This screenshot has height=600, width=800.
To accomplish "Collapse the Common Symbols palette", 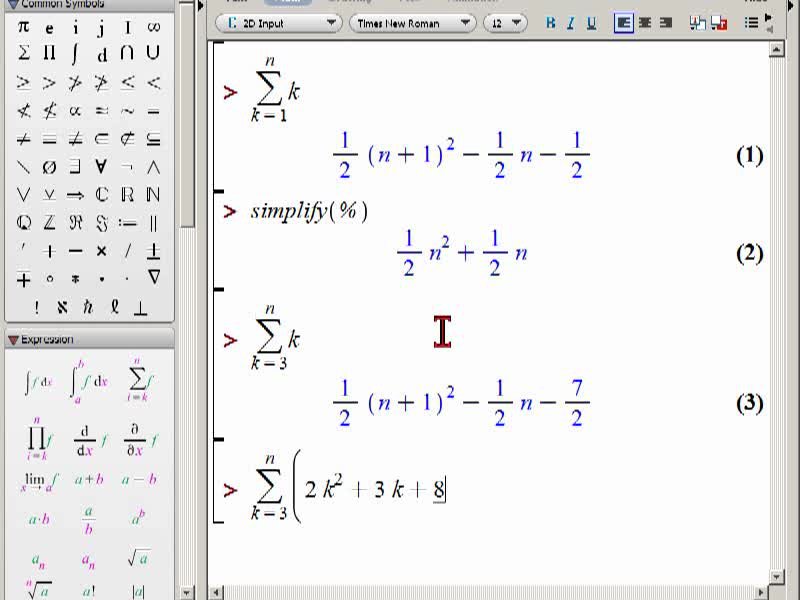I will [13, 5].
